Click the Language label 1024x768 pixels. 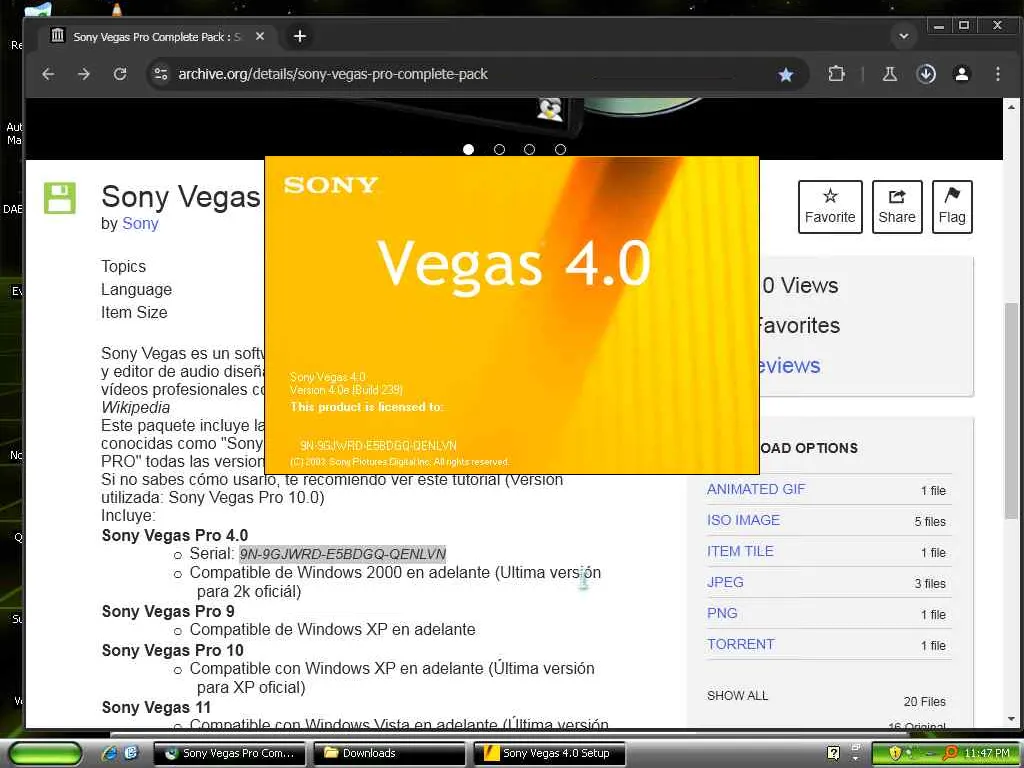pyautogui.click(x=136, y=289)
